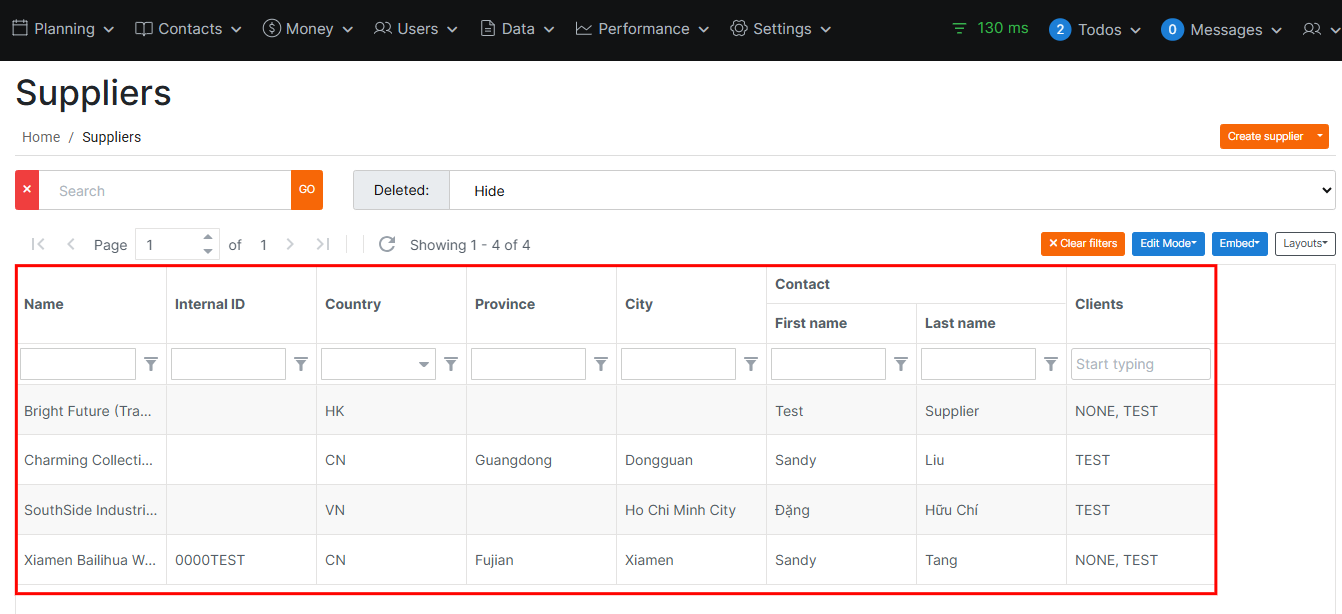Decrease the page number stepper
Image resolution: width=1342 pixels, height=614 pixels.
tap(208, 251)
